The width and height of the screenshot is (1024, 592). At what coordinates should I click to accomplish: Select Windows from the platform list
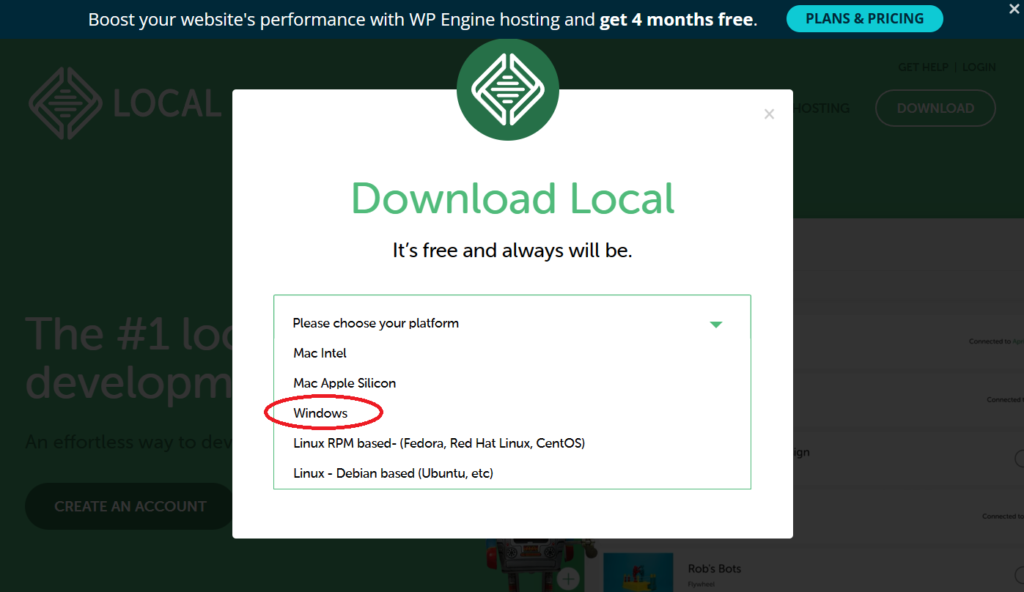pos(320,413)
